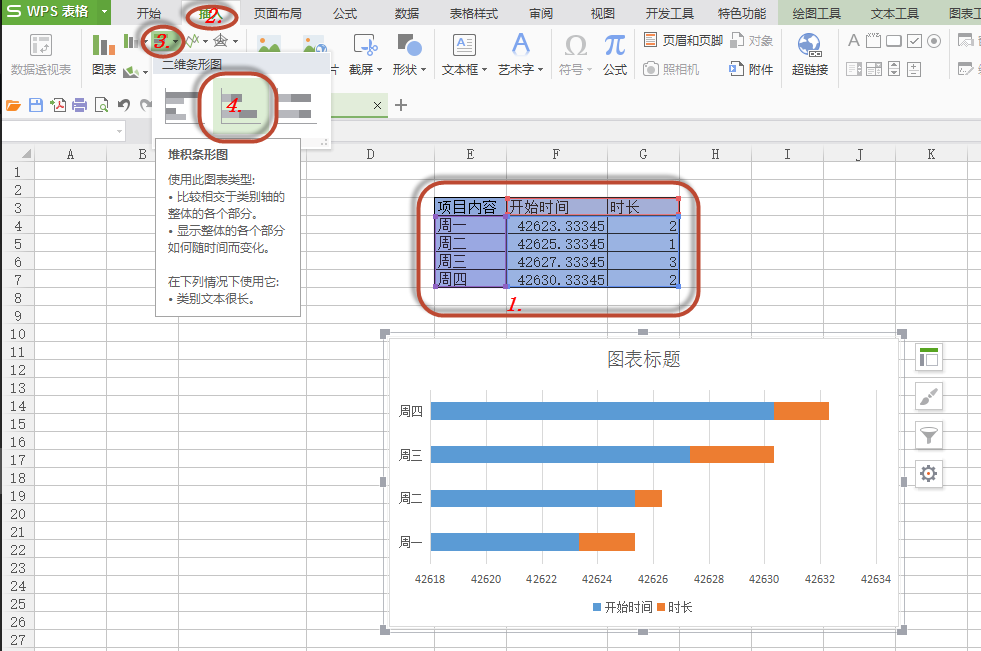Open chart elements button beside the chart
Image resolution: width=981 pixels, height=651 pixels.
[929, 356]
